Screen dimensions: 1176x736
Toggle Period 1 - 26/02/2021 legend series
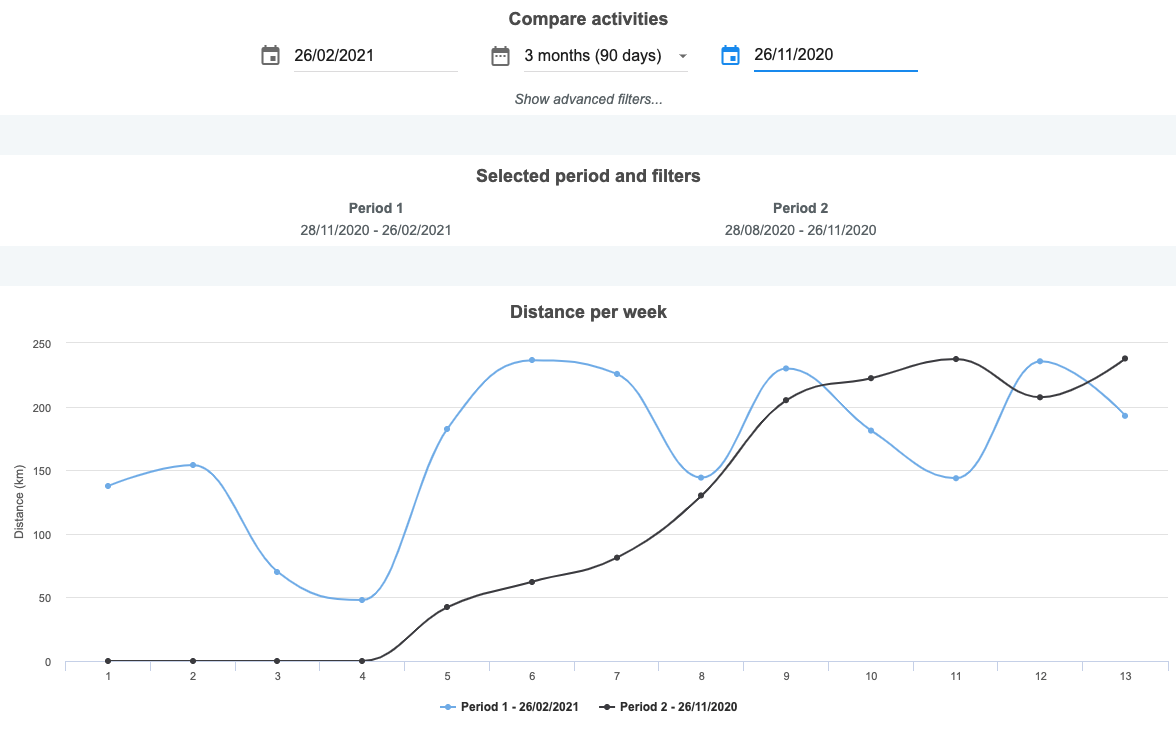tap(520, 707)
